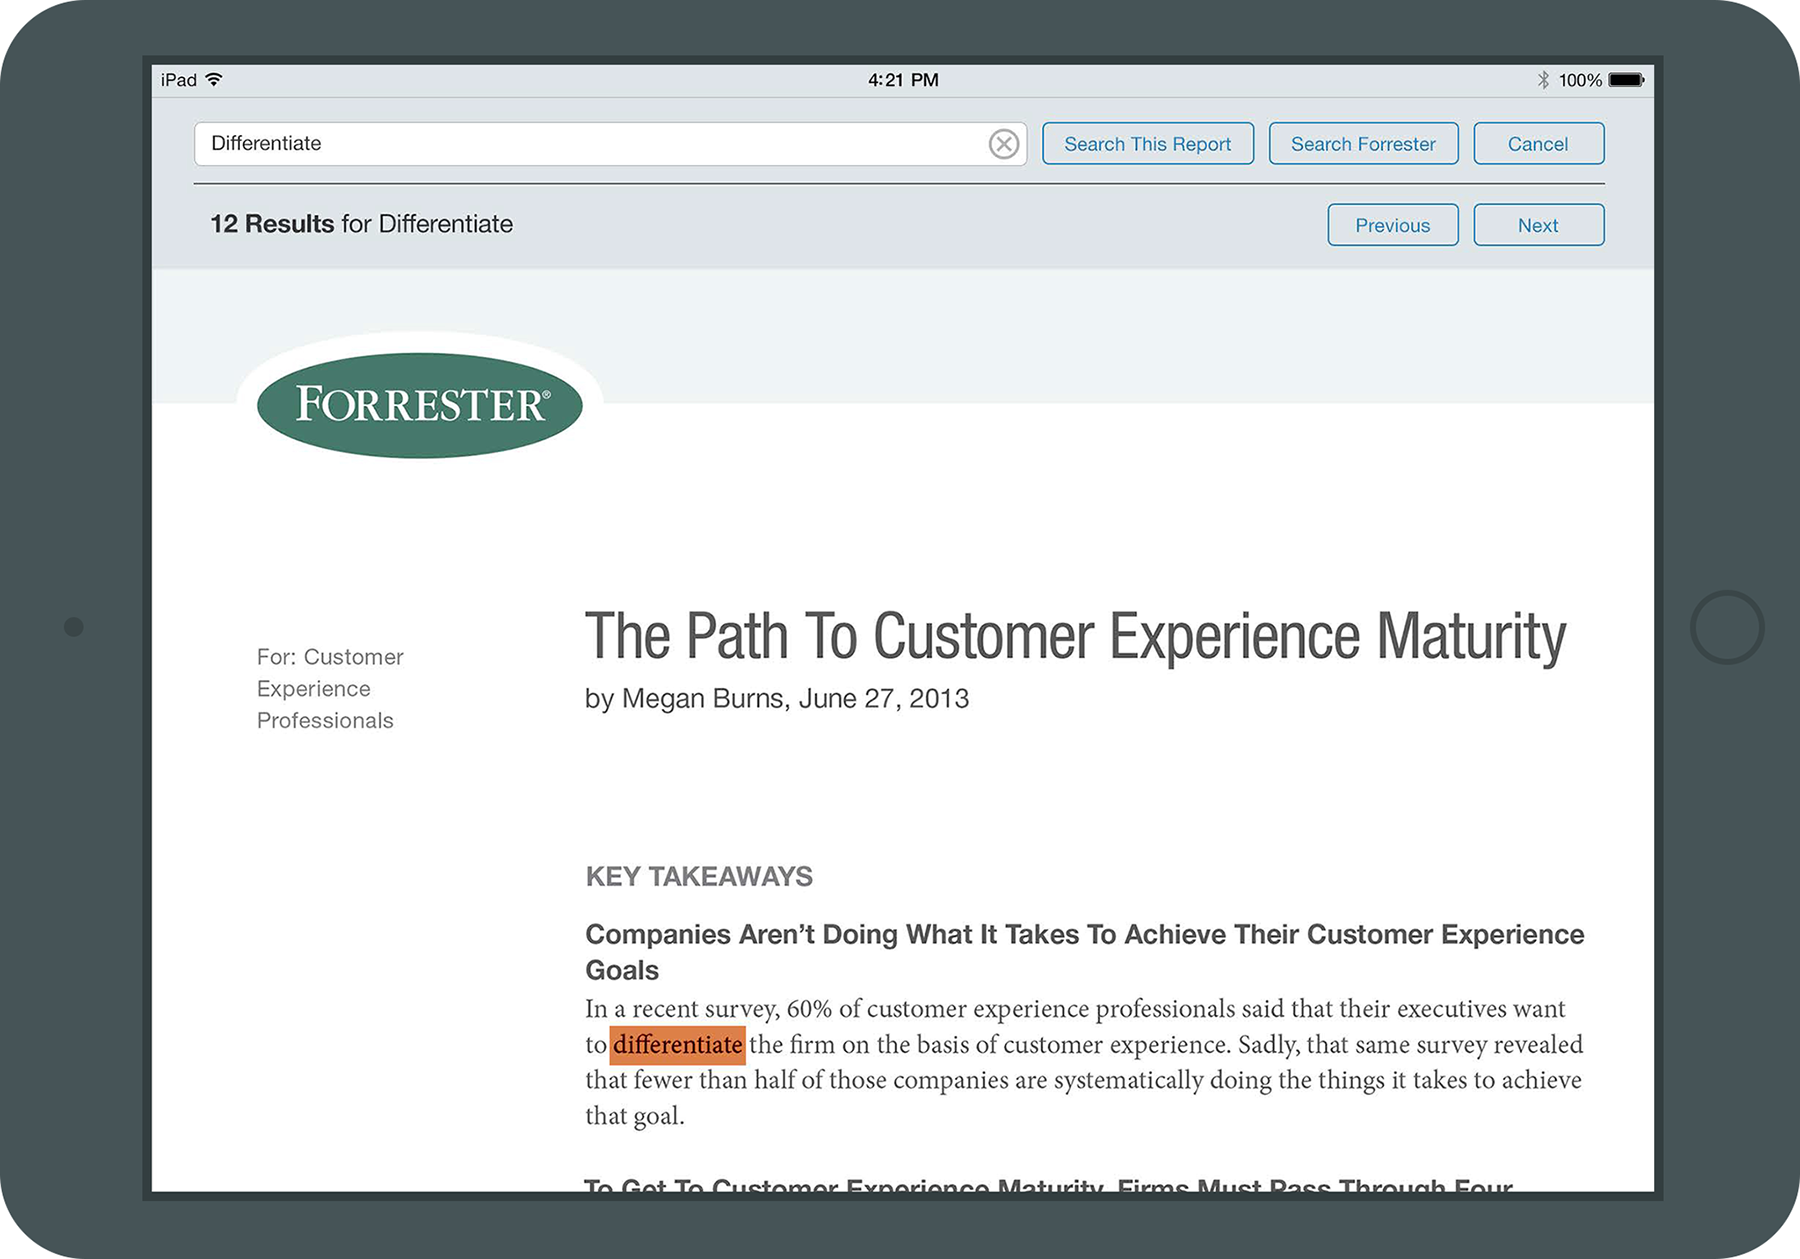Tap the KEY TAKEAWAYS heading
Screen dimensions: 1800x1259
click(698, 876)
